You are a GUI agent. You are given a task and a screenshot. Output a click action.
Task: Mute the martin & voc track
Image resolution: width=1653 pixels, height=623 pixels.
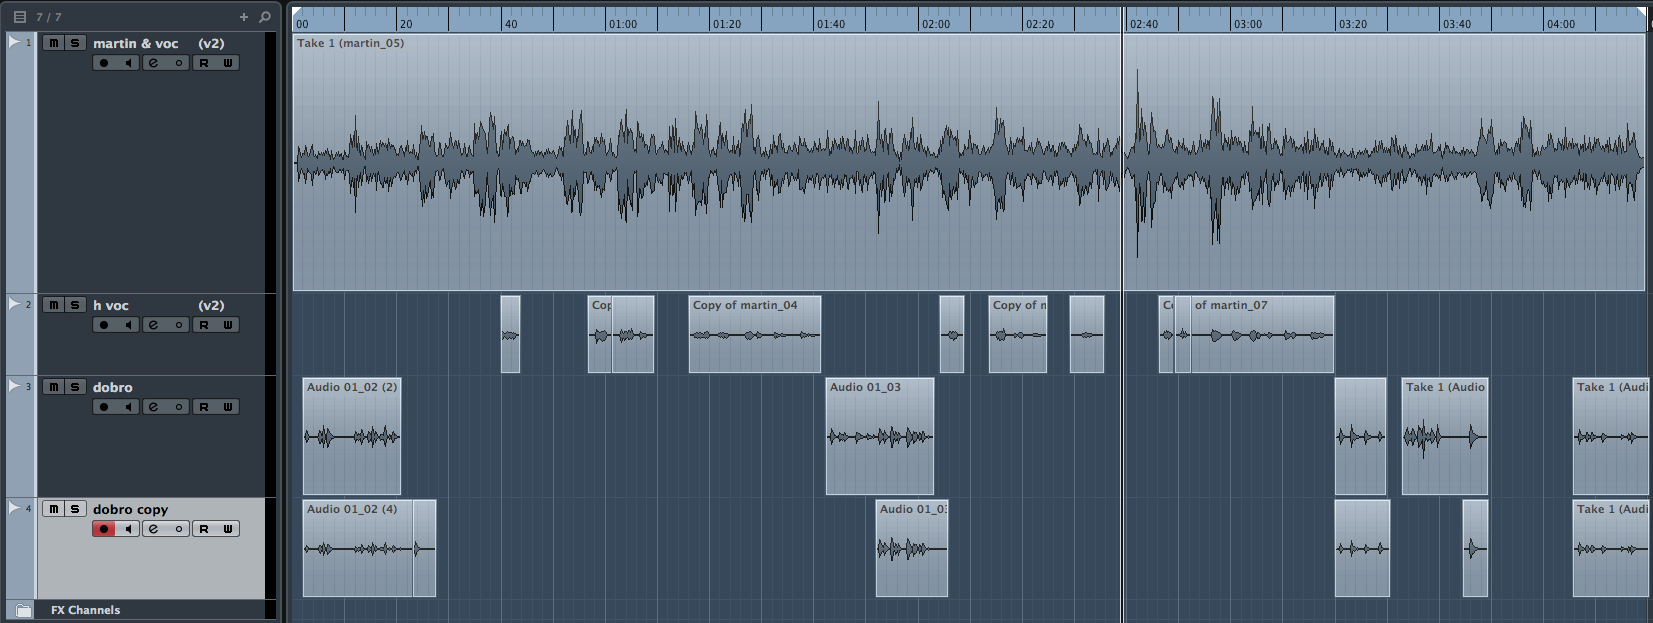[x=54, y=43]
